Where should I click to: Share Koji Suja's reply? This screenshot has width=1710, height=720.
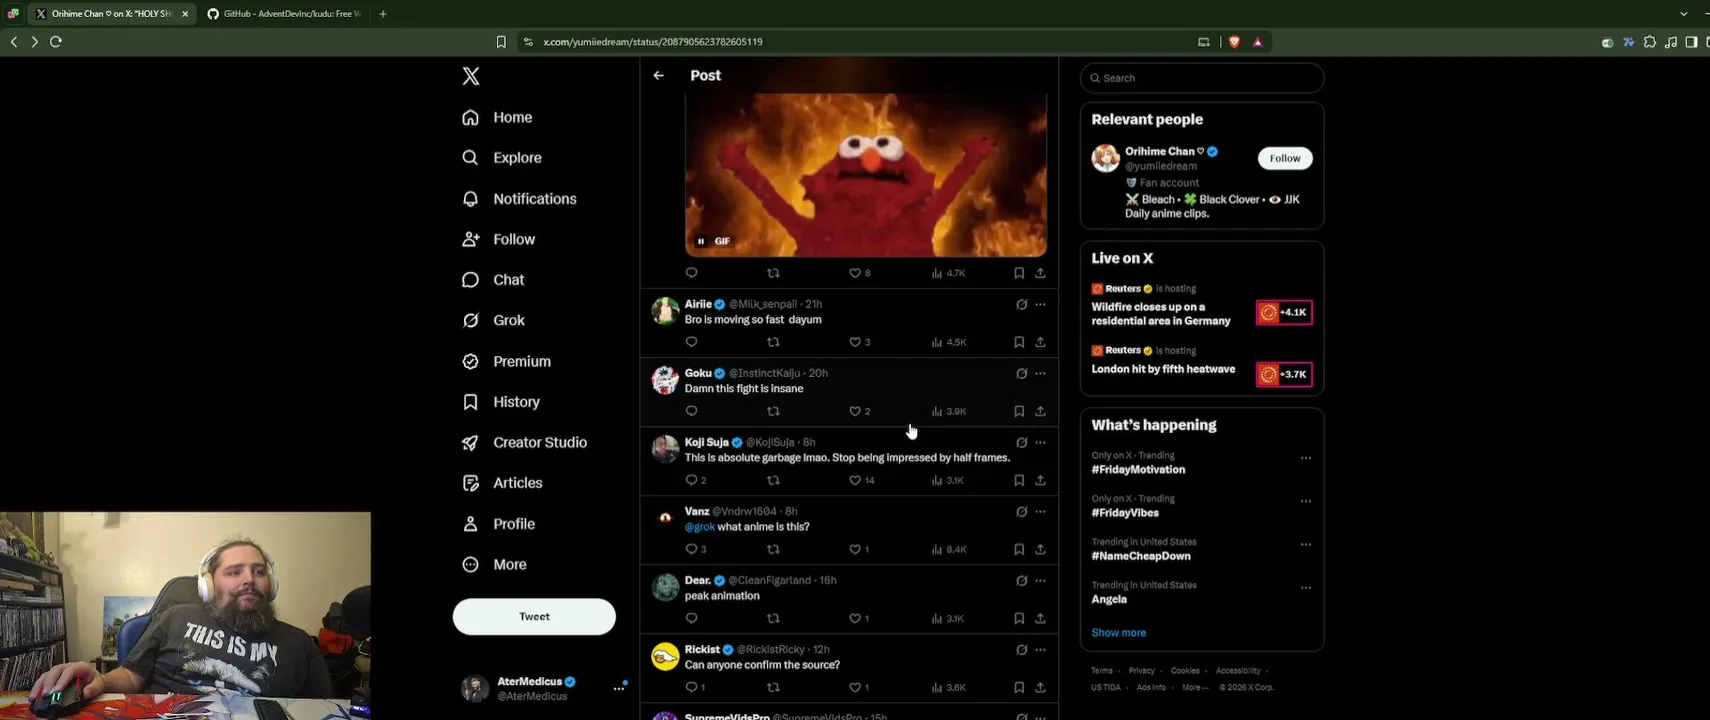tap(1040, 480)
